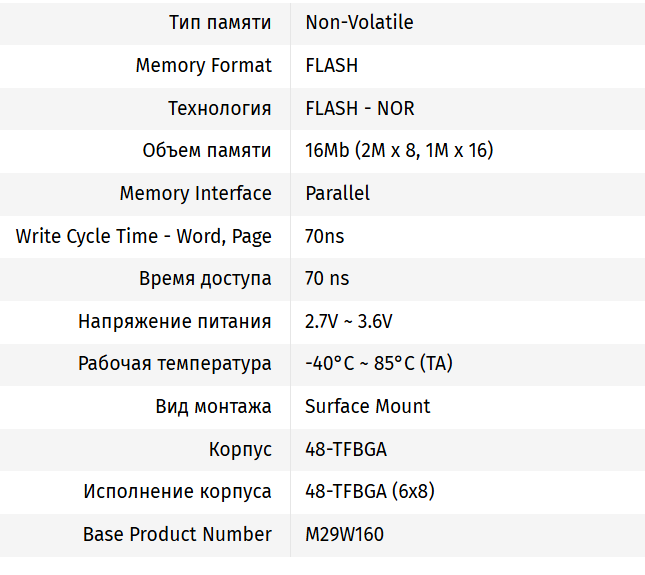Select the "70ns" write cycle value
The width and height of the screenshot is (645, 575).
(x=324, y=237)
